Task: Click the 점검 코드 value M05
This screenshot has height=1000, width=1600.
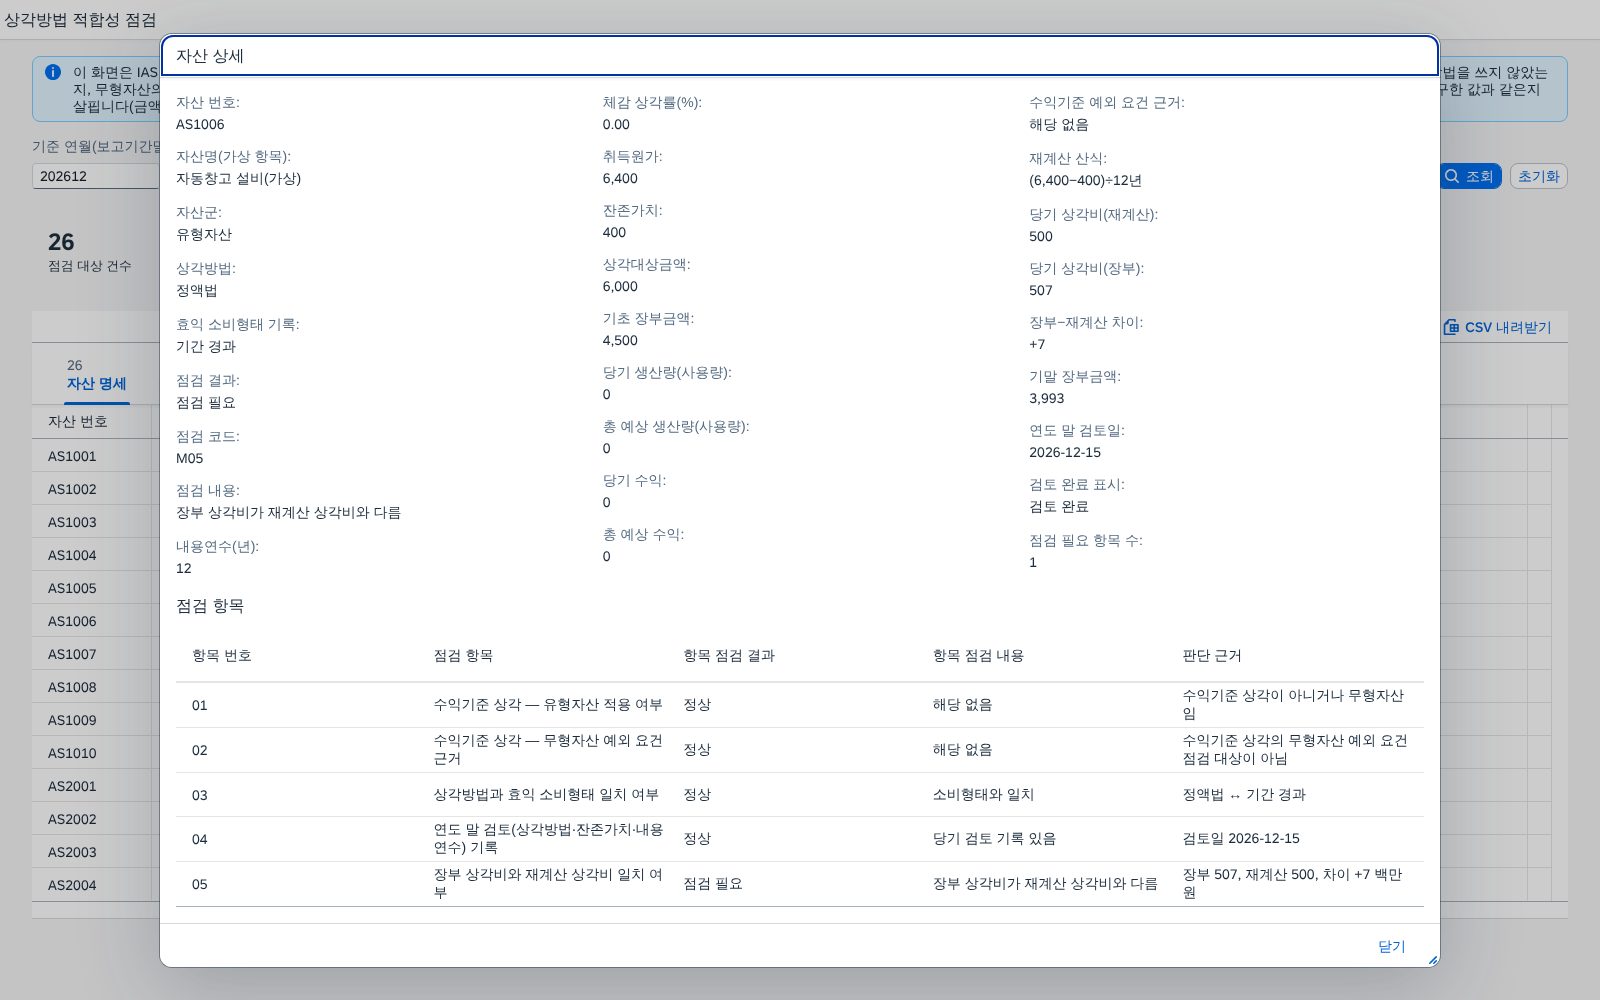Action: (190, 458)
